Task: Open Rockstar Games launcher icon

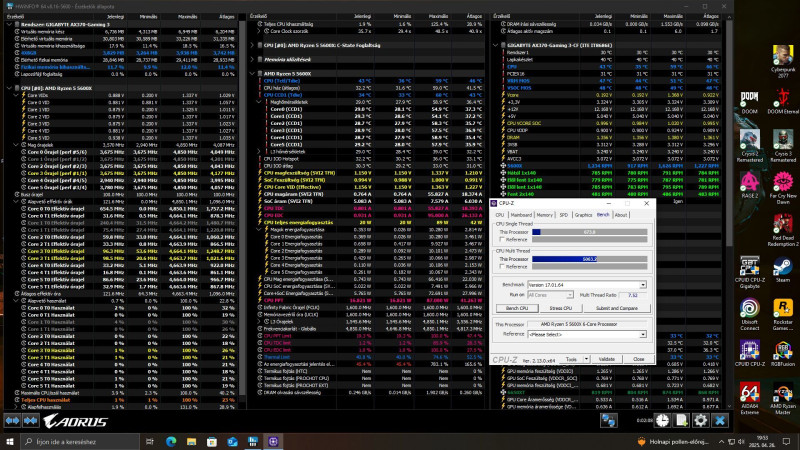Action: [783, 315]
